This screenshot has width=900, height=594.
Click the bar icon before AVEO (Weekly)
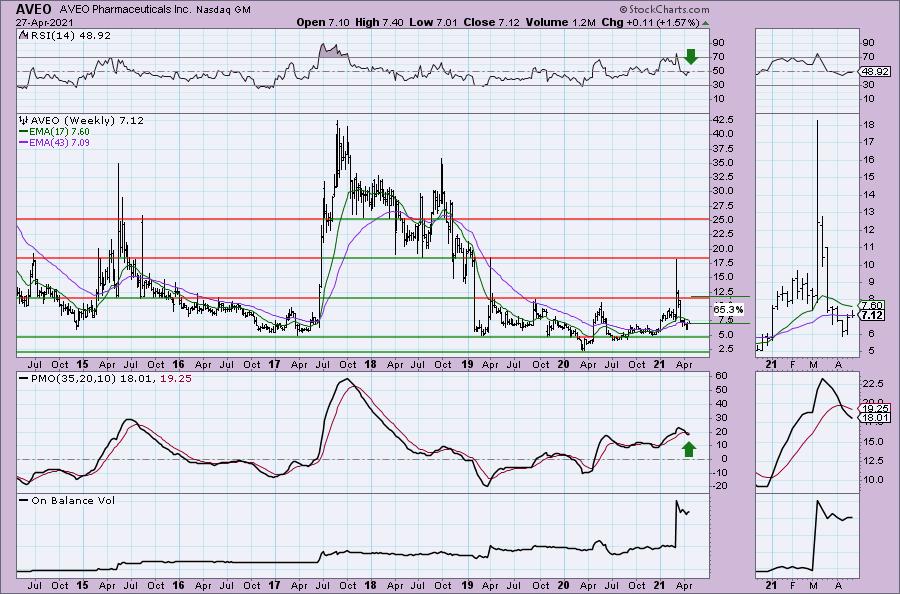23,121
